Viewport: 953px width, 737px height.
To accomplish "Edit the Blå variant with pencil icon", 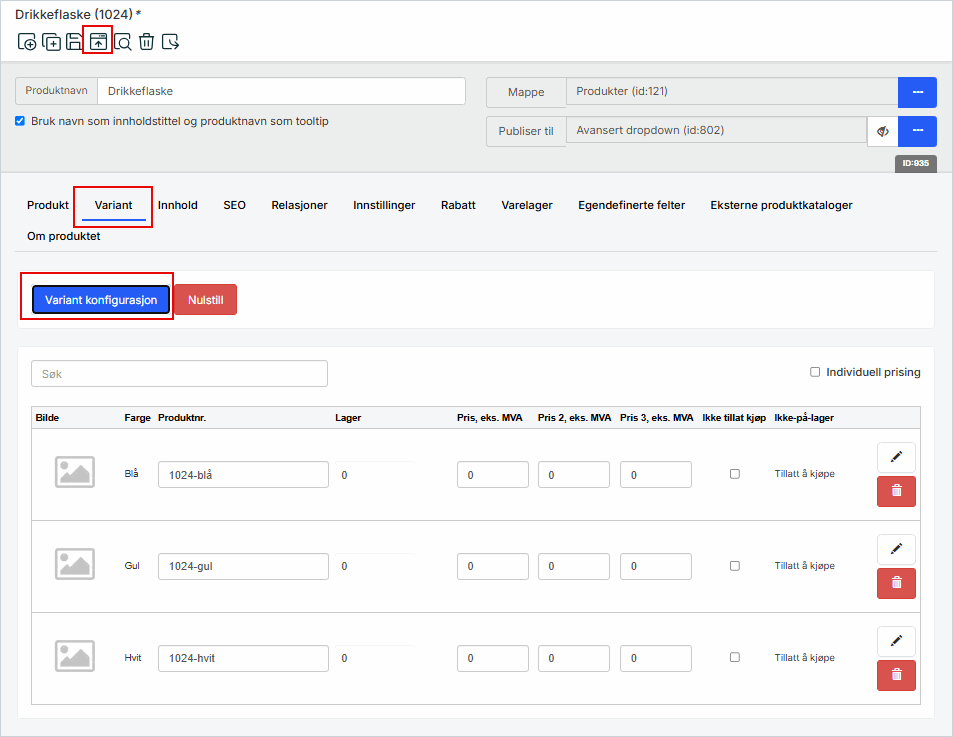I will click(896, 458).
